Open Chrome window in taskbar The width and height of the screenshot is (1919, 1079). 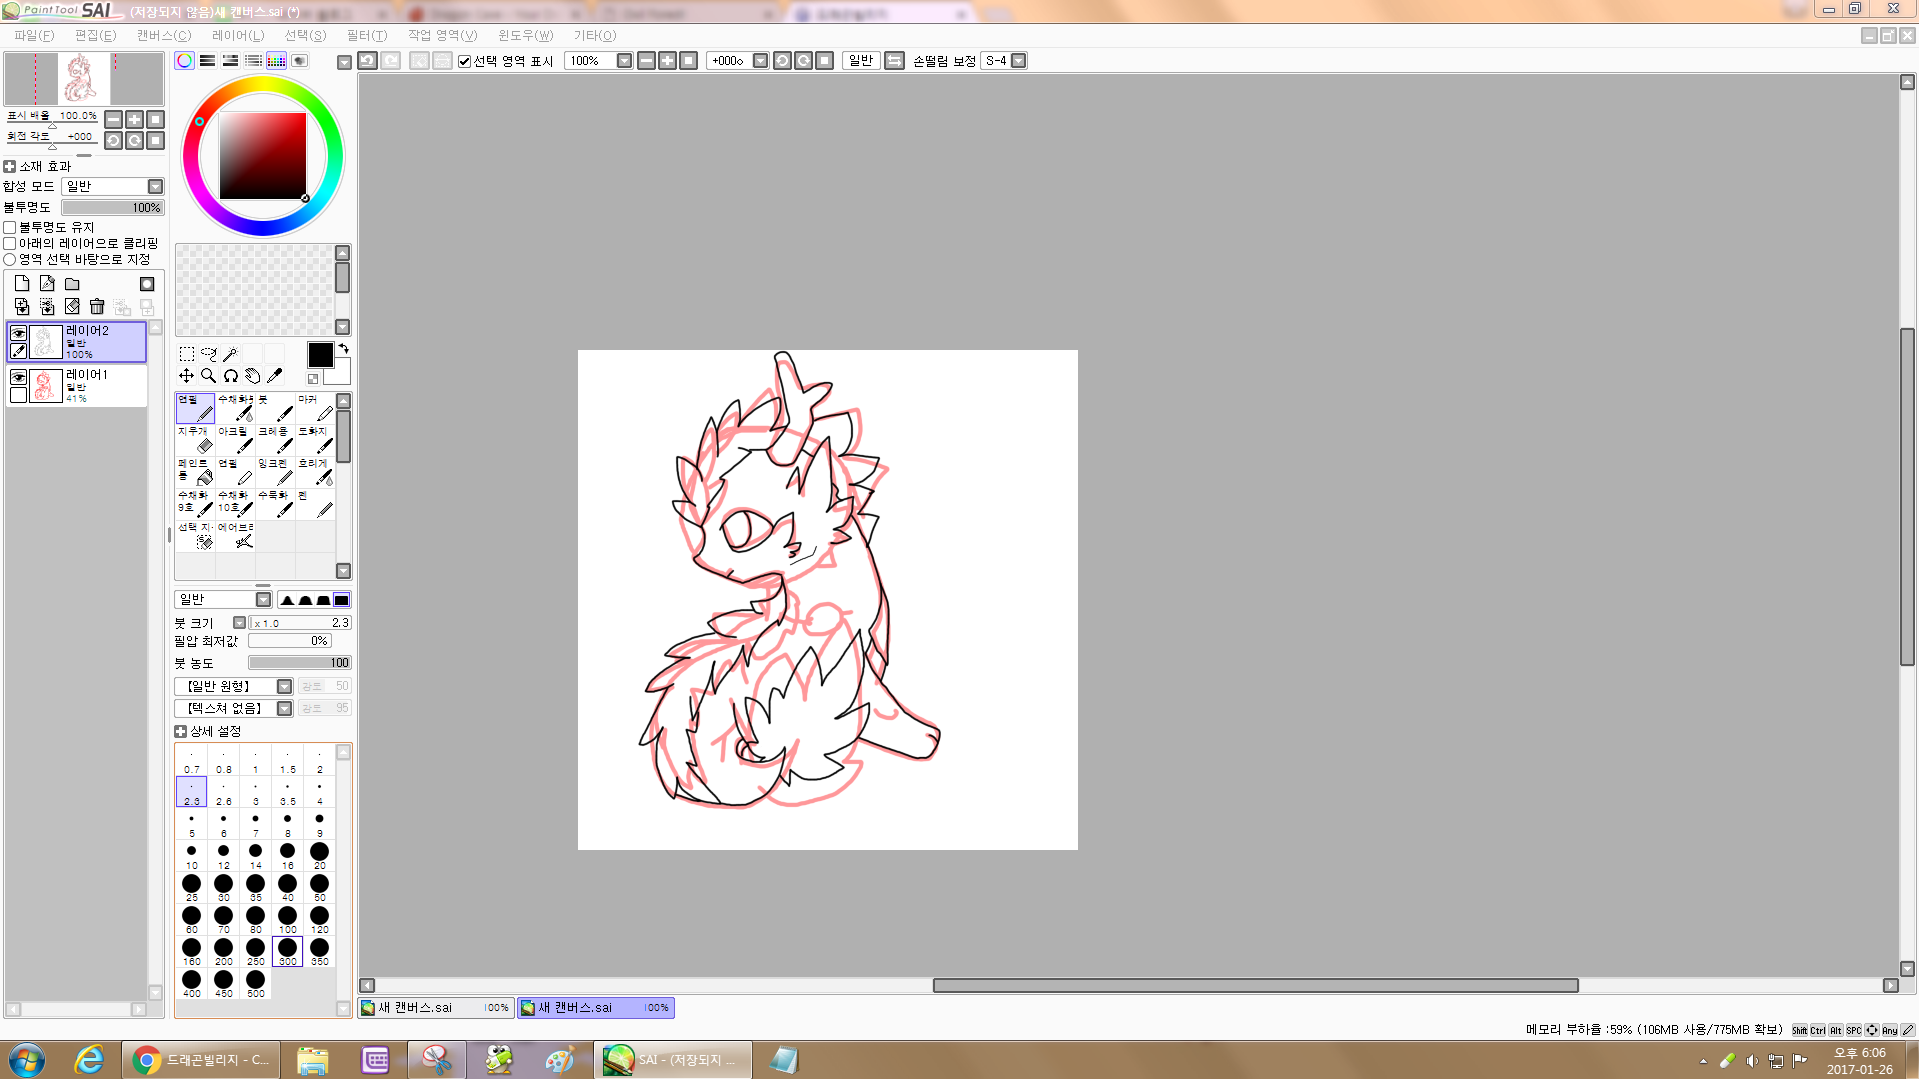[200, 1060]
